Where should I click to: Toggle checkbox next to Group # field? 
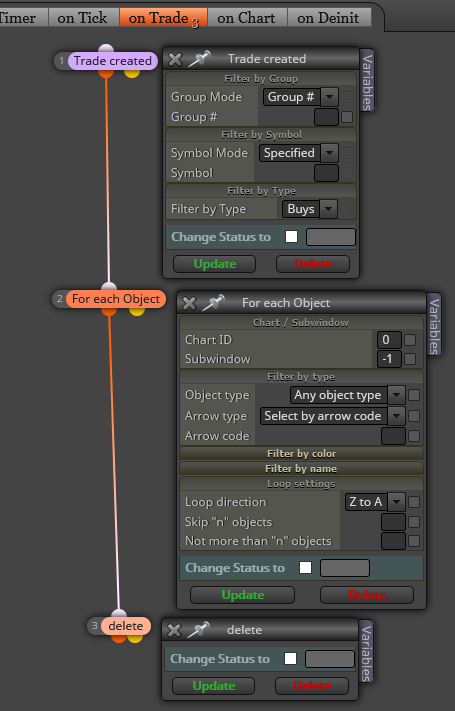coord(347,117)
